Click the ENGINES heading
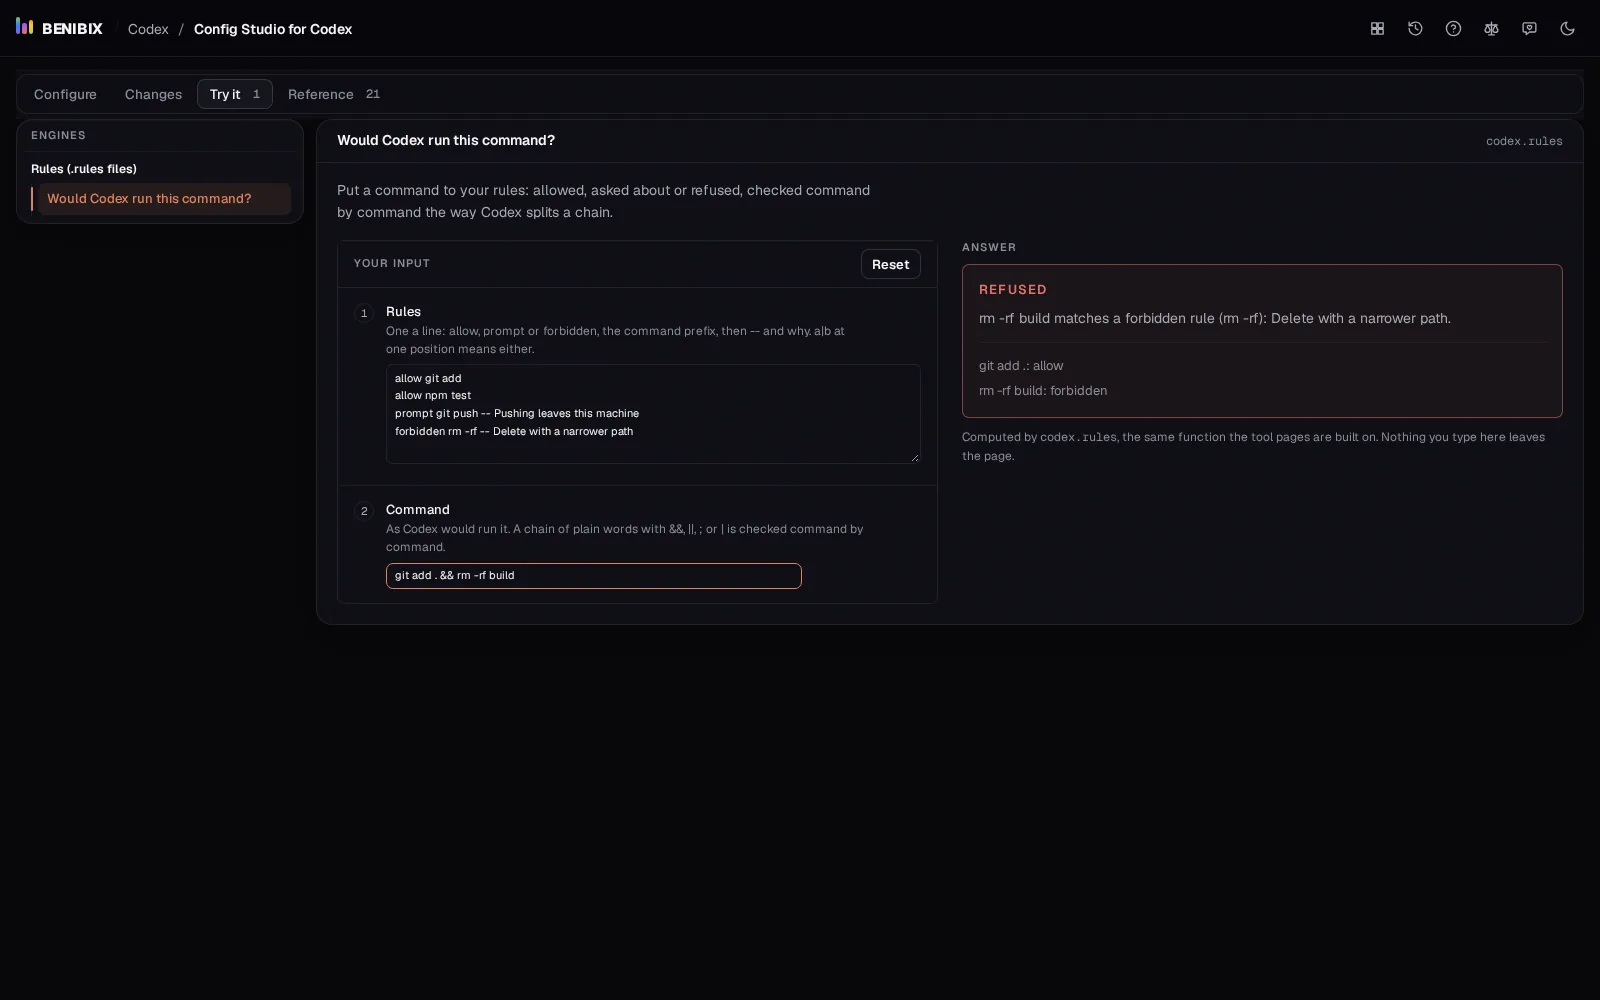Viewport: 1600px width, 1000px height. [58, 135]
